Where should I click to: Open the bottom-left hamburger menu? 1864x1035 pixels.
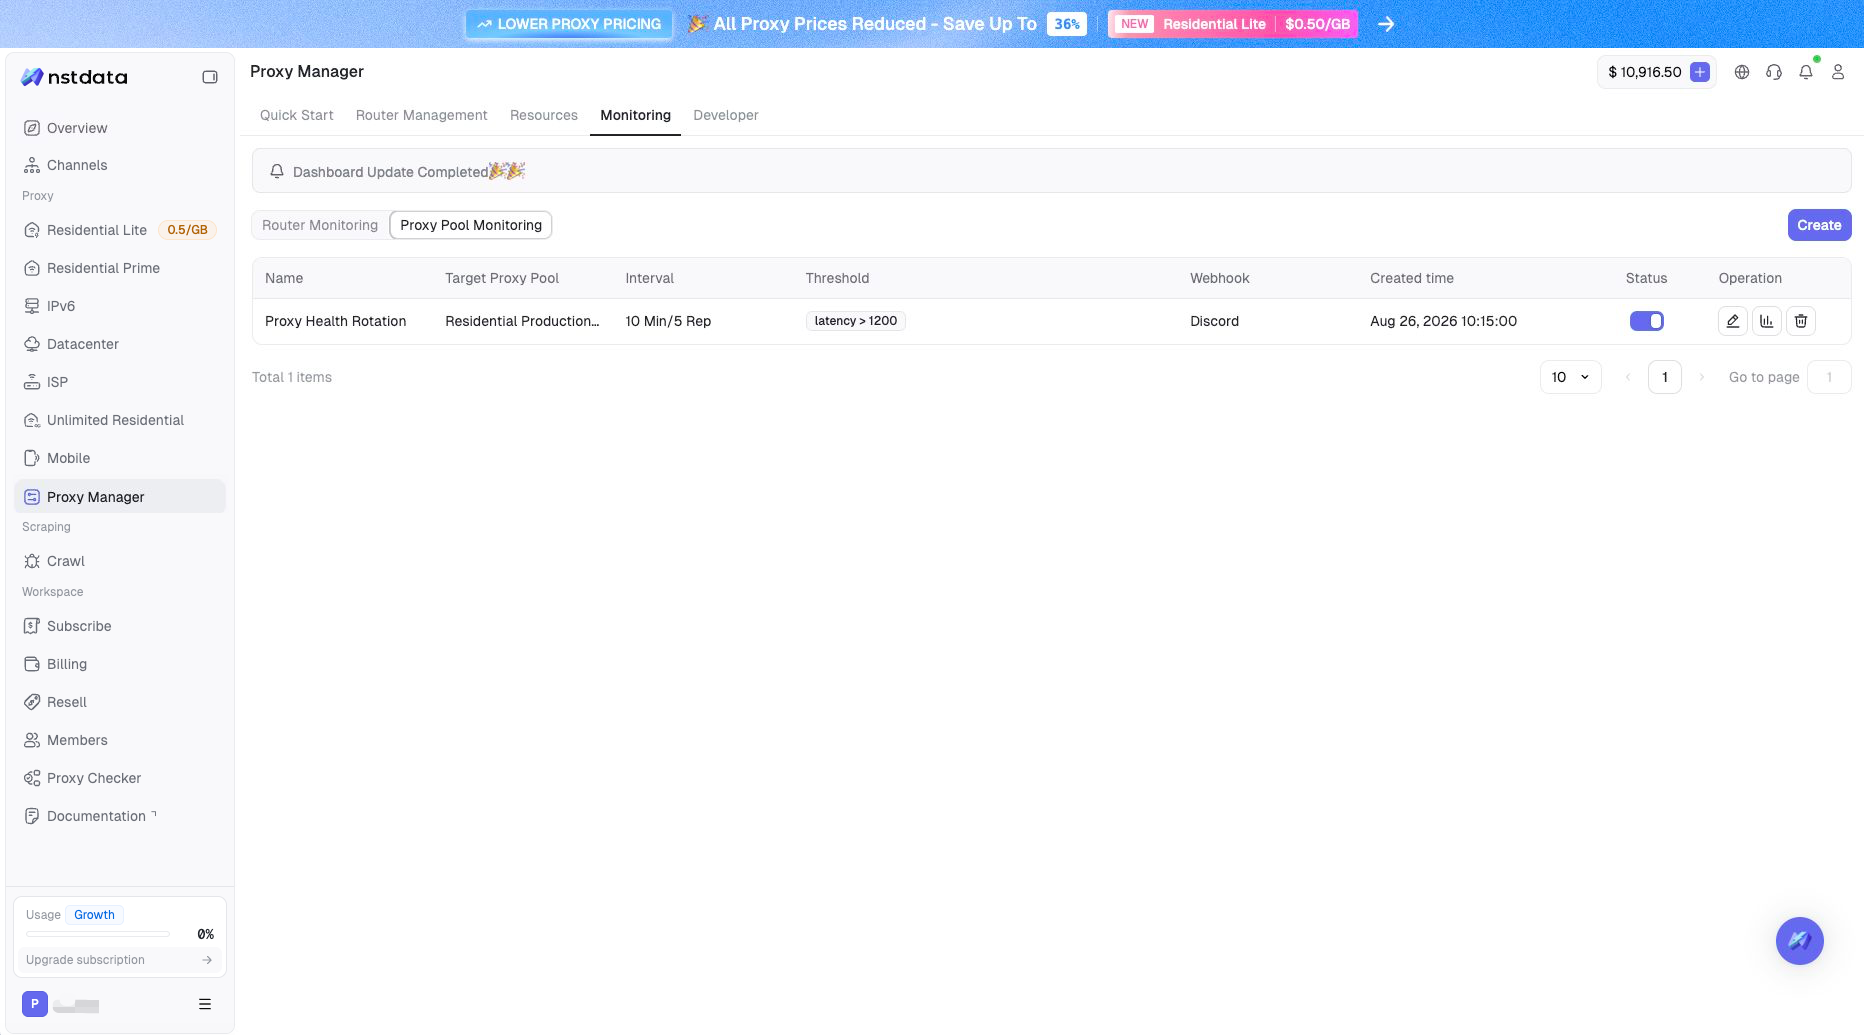(205, 1004)
